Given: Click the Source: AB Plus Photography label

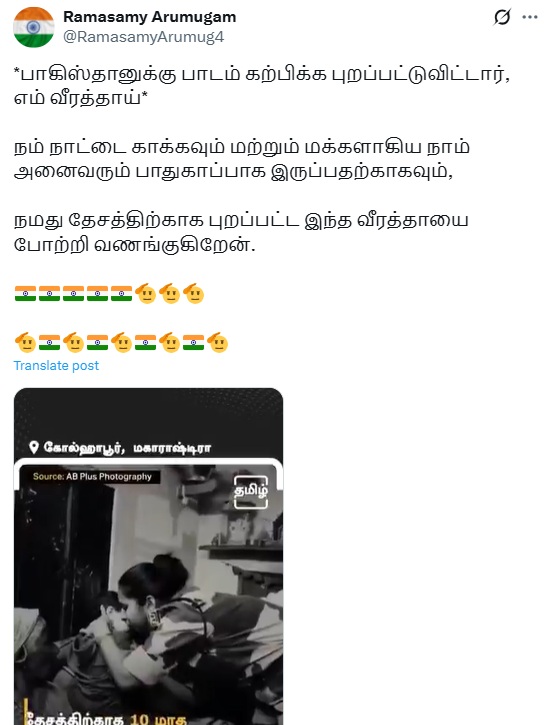Looking at the screenshot, I should click(x=92, y=476).
